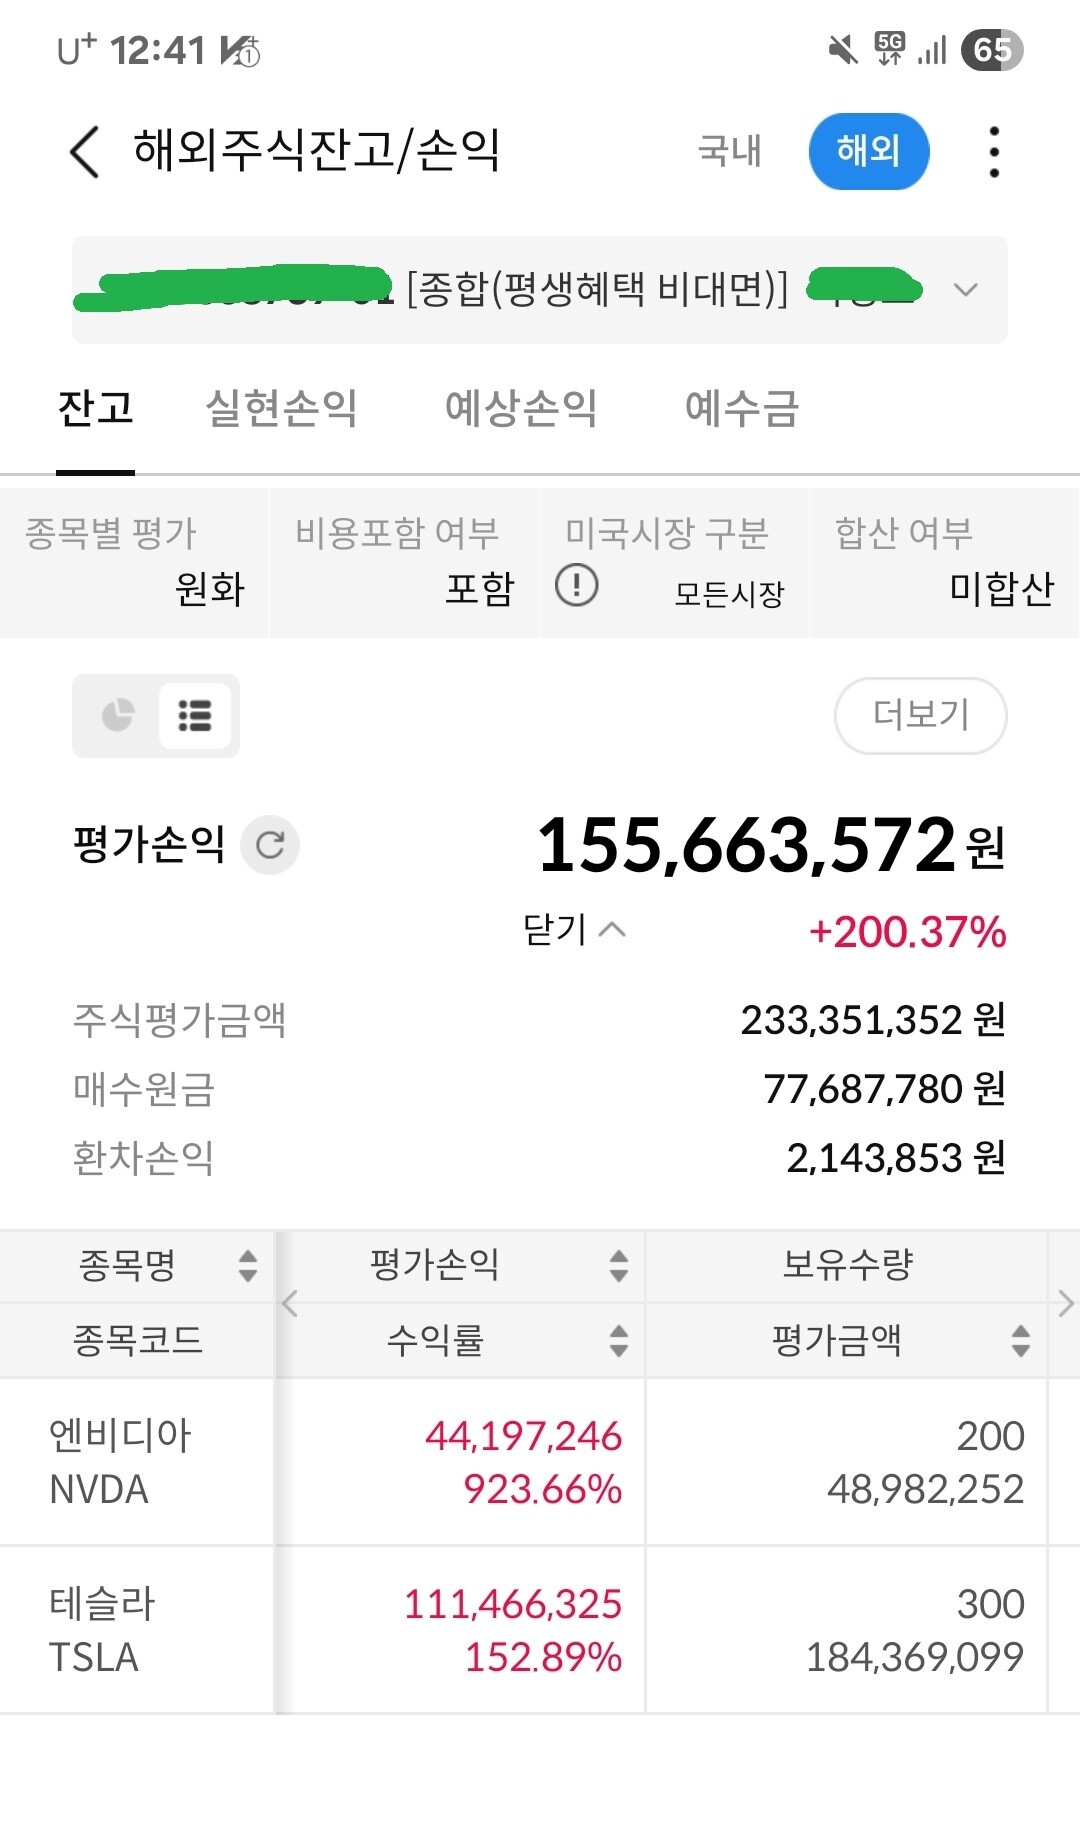Change 종목별 평가 원화 currency option
Screen dimensions: 1080x1836
click(135, 563)
